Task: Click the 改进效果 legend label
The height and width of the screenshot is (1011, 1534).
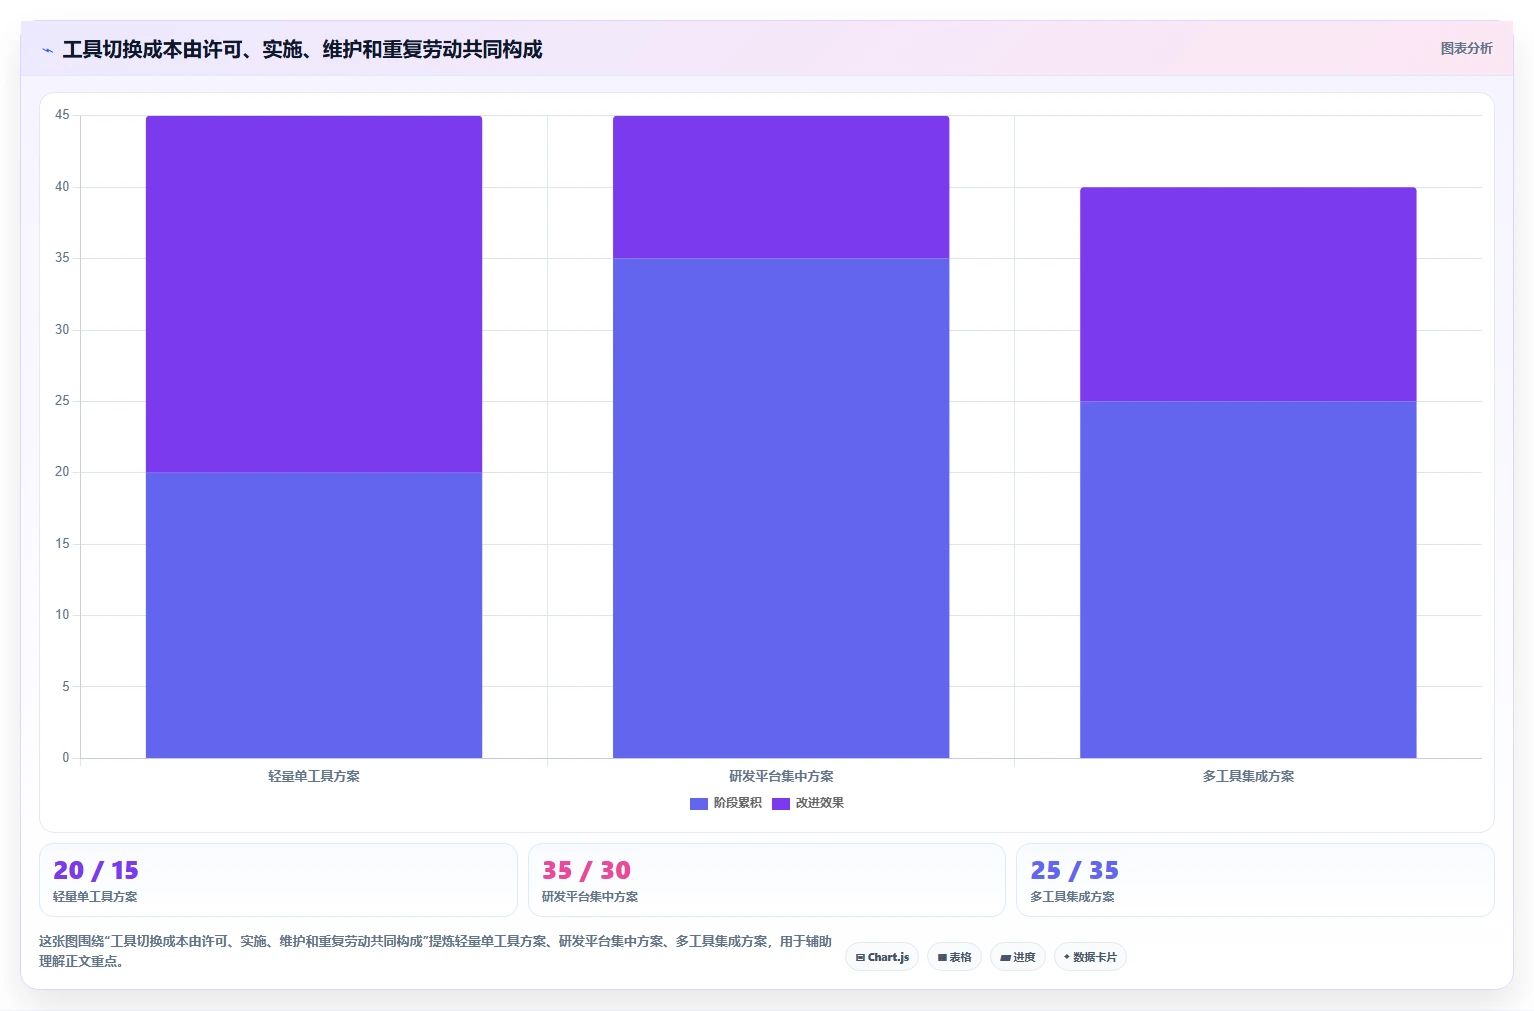Action: coord(820,803)
